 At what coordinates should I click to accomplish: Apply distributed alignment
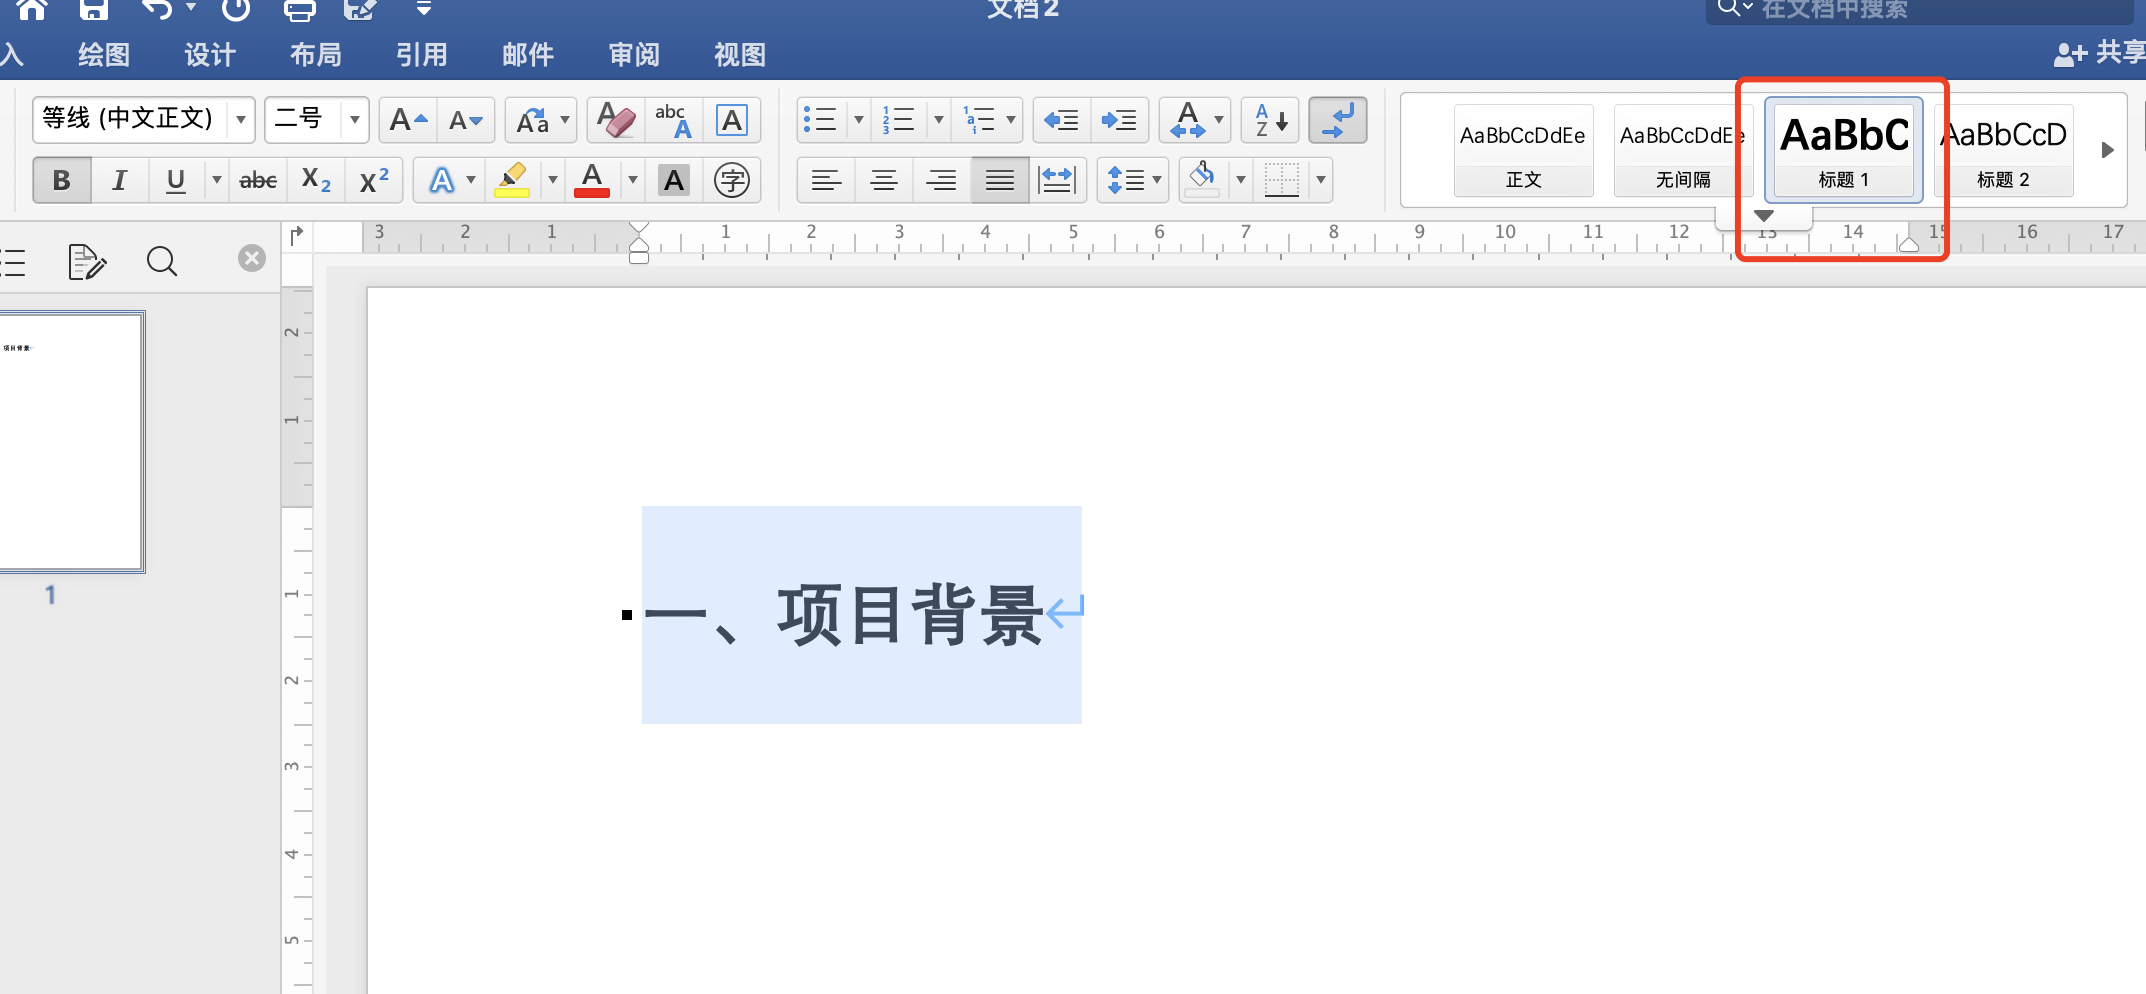click(1057, 181)
